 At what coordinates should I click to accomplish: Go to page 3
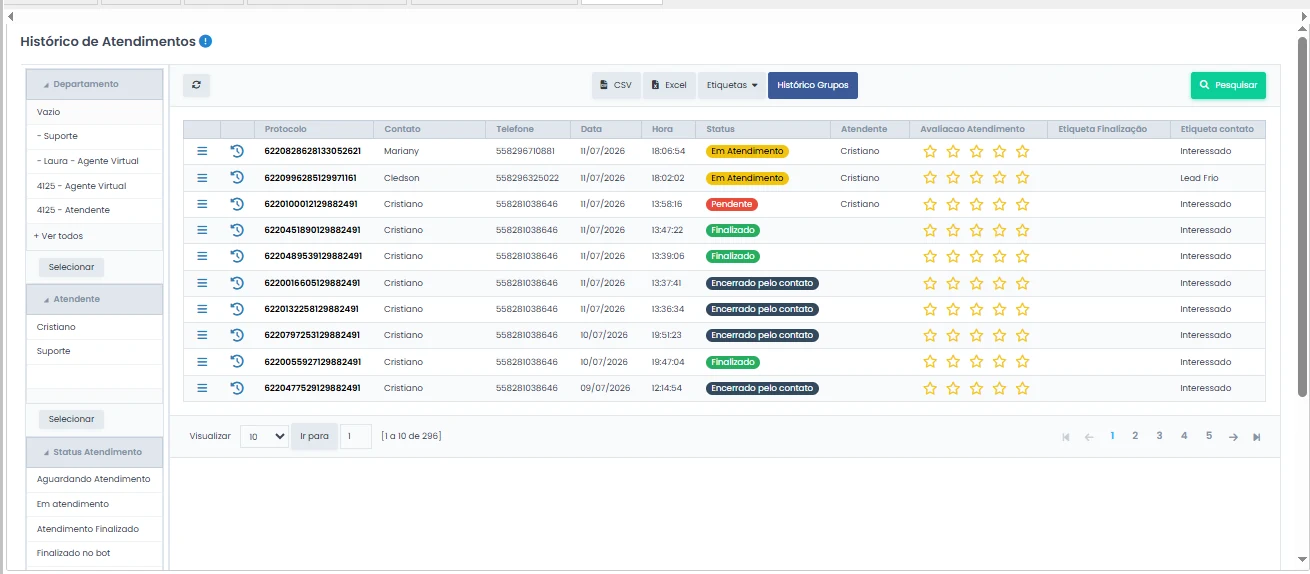coord(1159,436)
